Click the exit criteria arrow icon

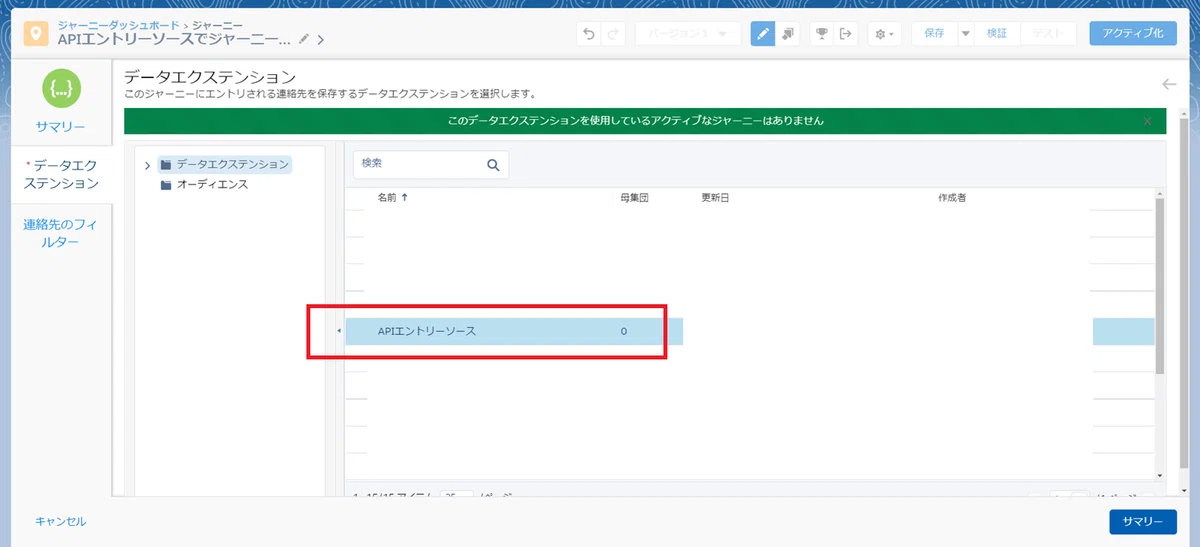pyautogui.click(x=845, y=34)
